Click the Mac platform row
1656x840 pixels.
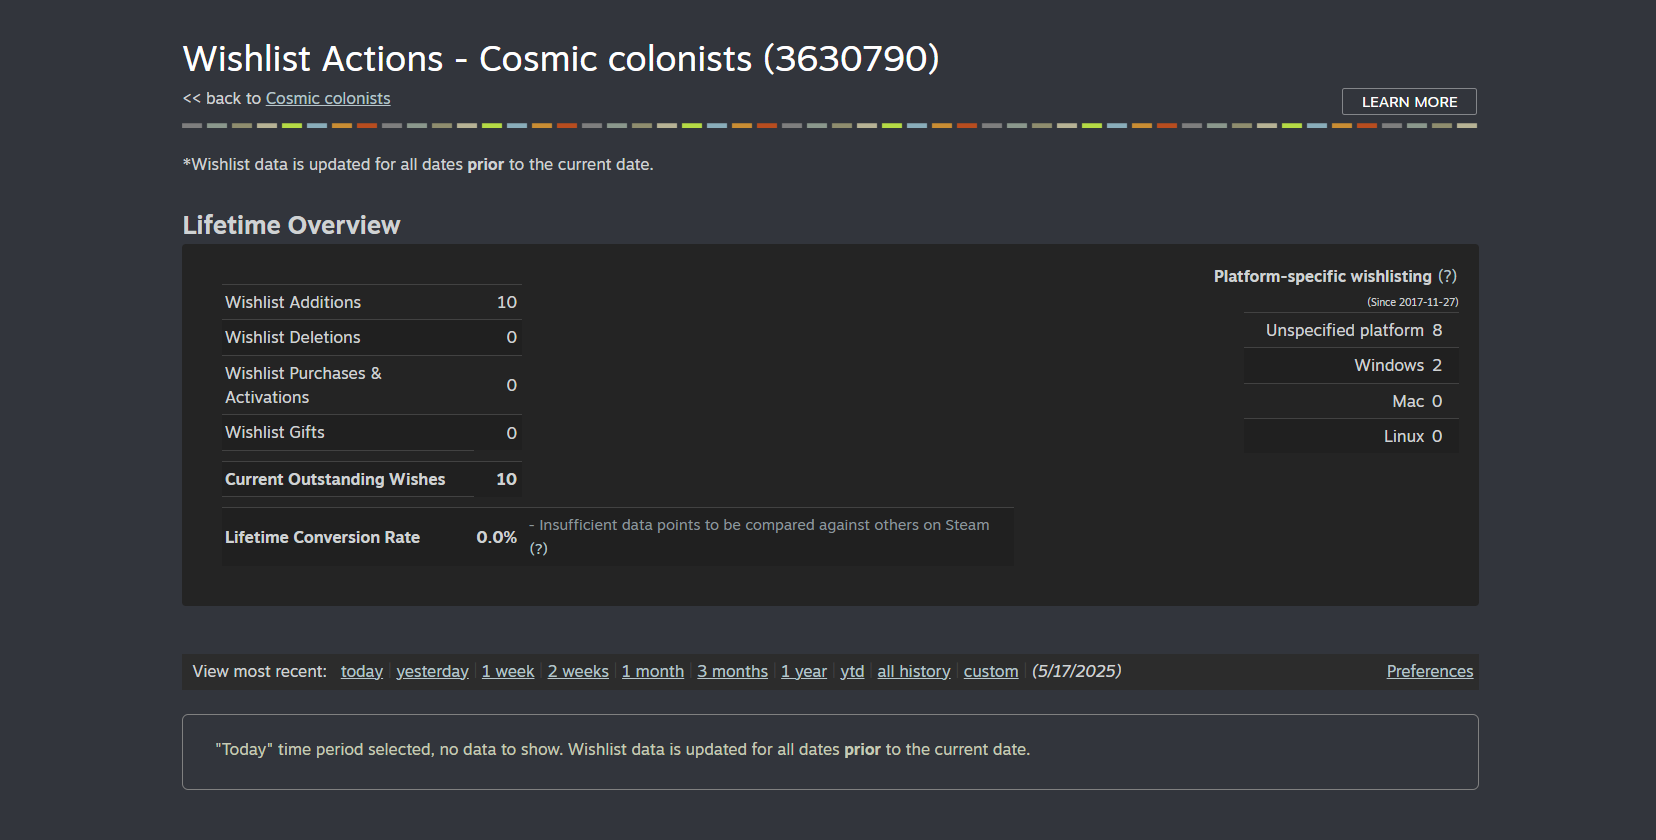(x=1351, y=401)
